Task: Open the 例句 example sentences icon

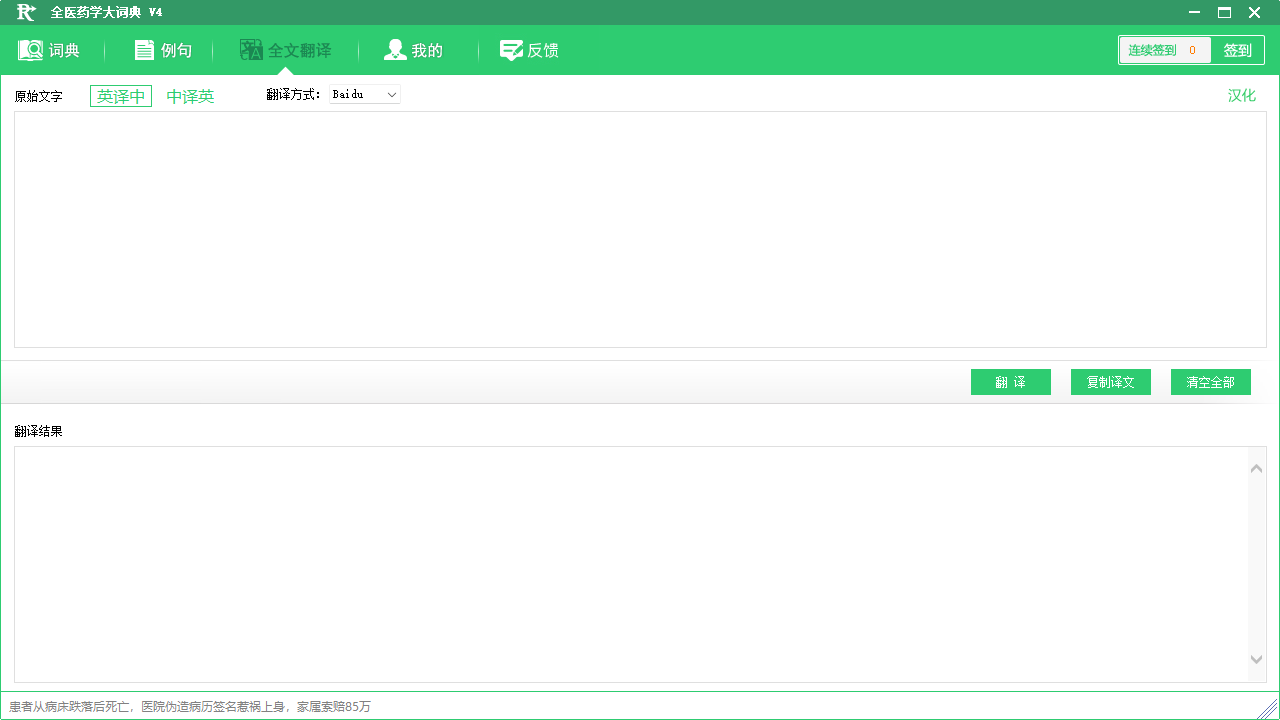Action: 144,50
